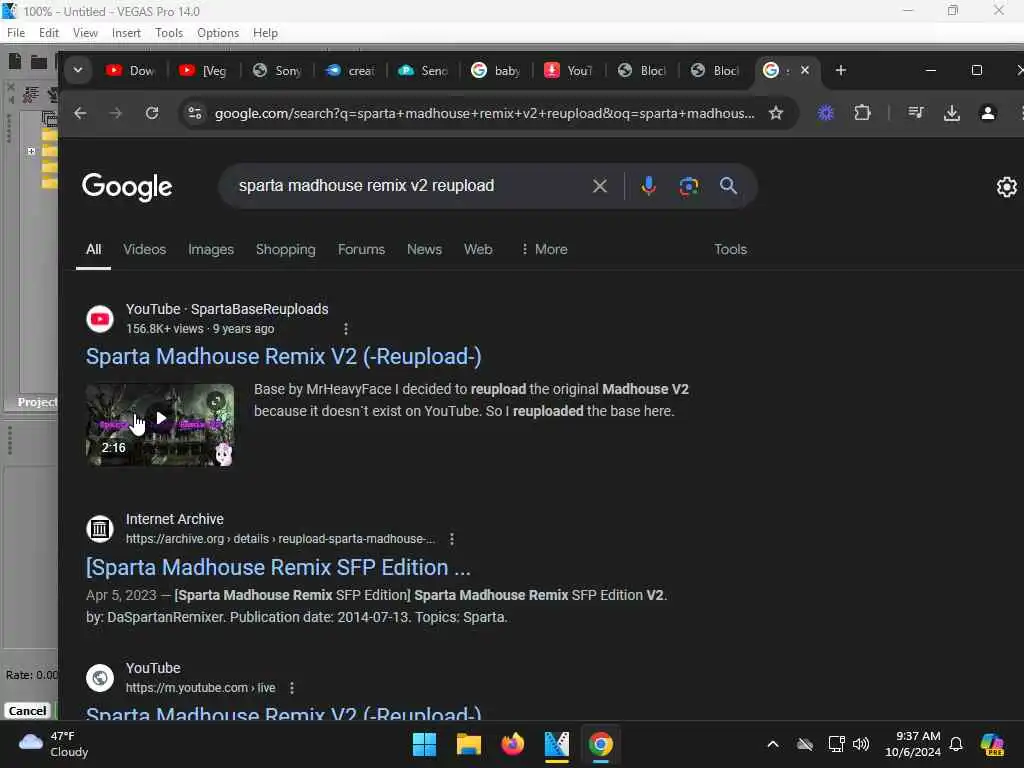This screenshot has width=1024, height=768.
Task: Switch to the 'Dow' YouTube tab
Action: (x=131, y=70)
